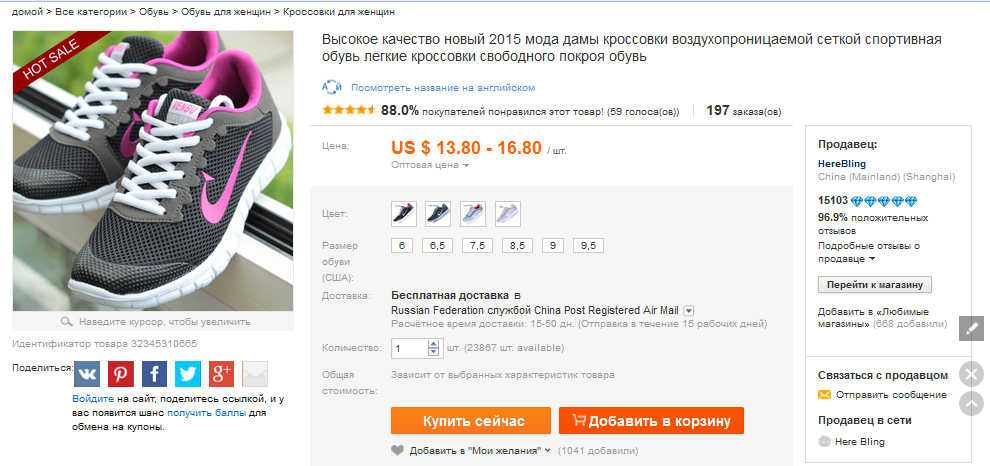Click the Купить сейчас button
This screenshot has width=990, height=466.
pyautogui.click(x=470, y=421)
